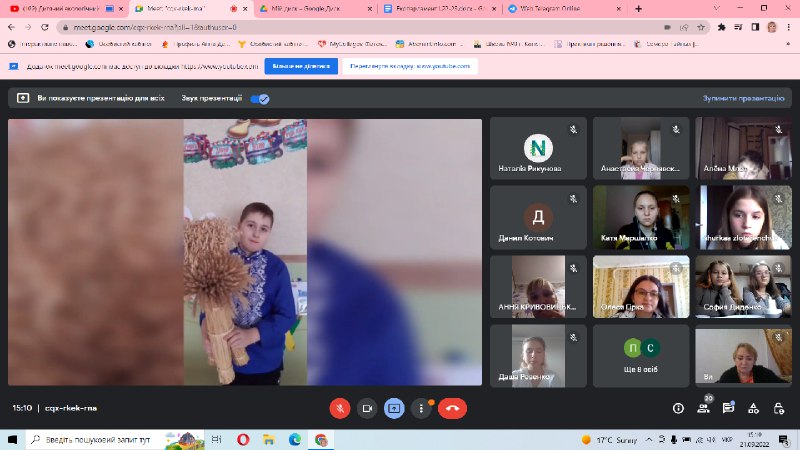Open a new browser tab
Viewport: 800px width, 450px height.
pyautogui.click(x=638, y=9)
